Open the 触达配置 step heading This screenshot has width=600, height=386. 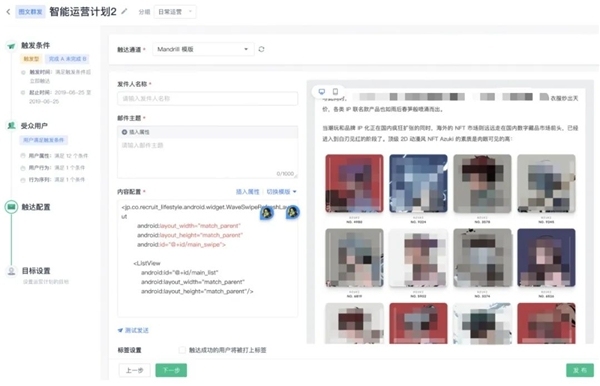coord(36,207)
